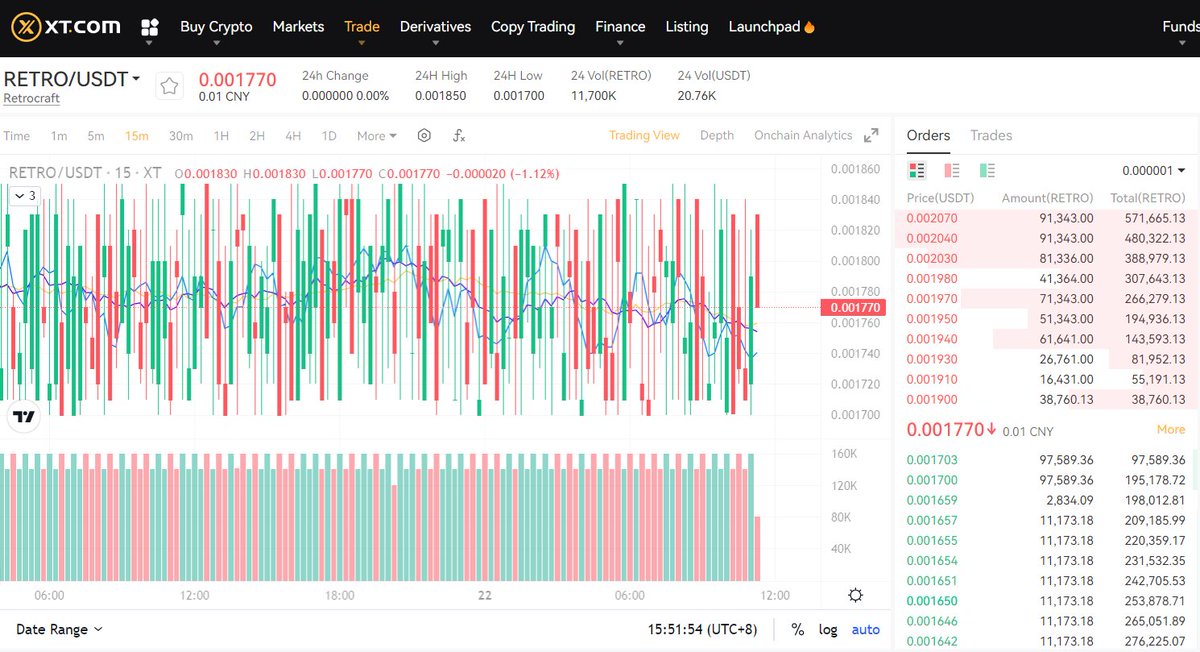The height and width of the screenshot is (652, 1200).
Task: Click the 24H High value 0.001850
Action: (x=441, y=96)
